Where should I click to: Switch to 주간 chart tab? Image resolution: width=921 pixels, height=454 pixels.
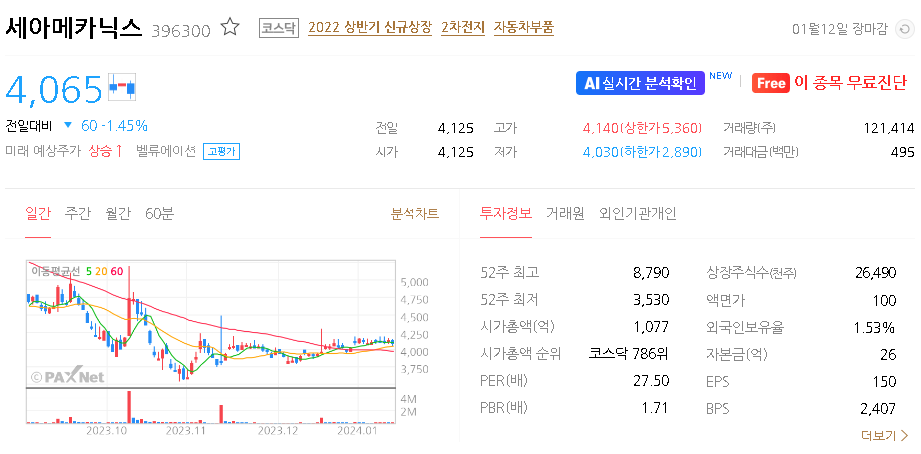[x=78, y=214]
